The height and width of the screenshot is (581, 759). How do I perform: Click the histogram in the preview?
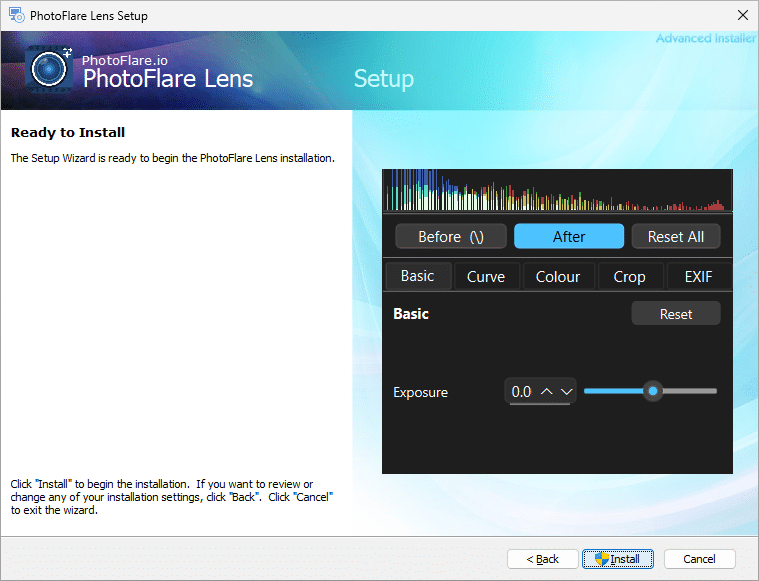[557, 190]
